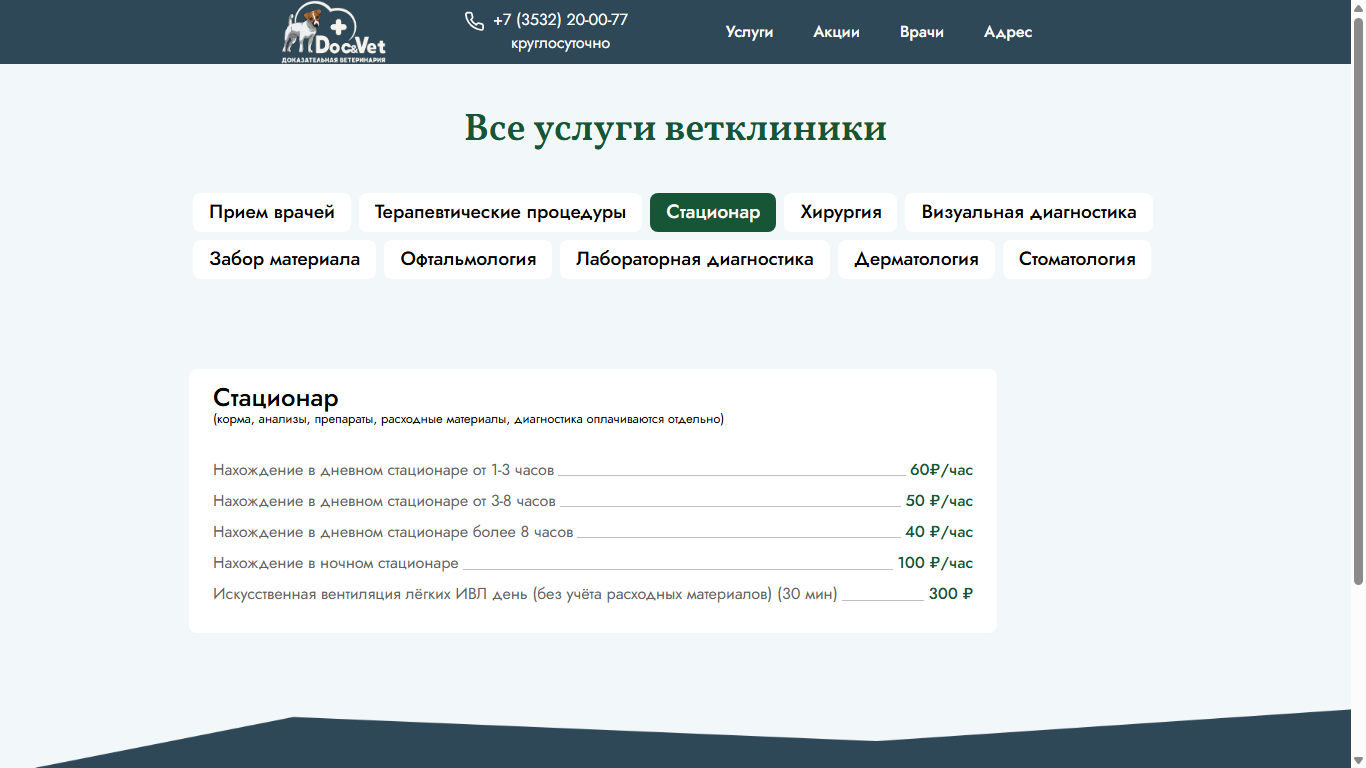Click row 'дневном стационаре от 1-3 часов'

coord(593,470)
